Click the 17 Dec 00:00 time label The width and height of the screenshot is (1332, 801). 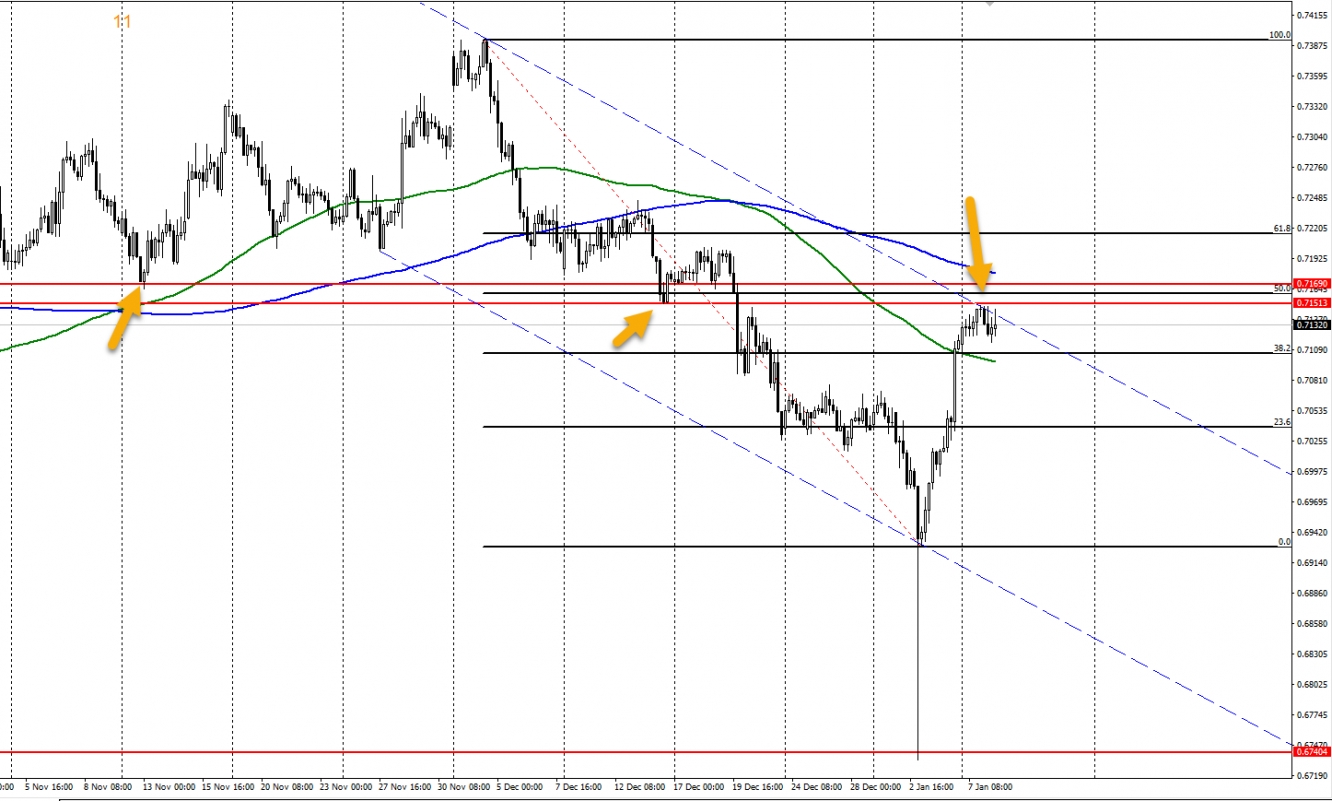[x=697, y=788]
